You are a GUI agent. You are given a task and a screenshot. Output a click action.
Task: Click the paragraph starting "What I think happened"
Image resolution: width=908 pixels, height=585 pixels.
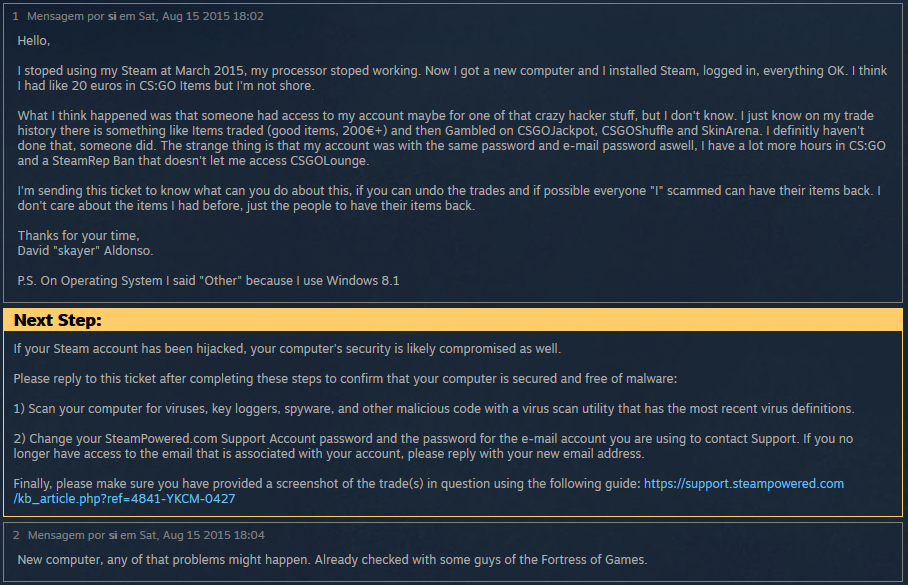click(x=450, y=138)
